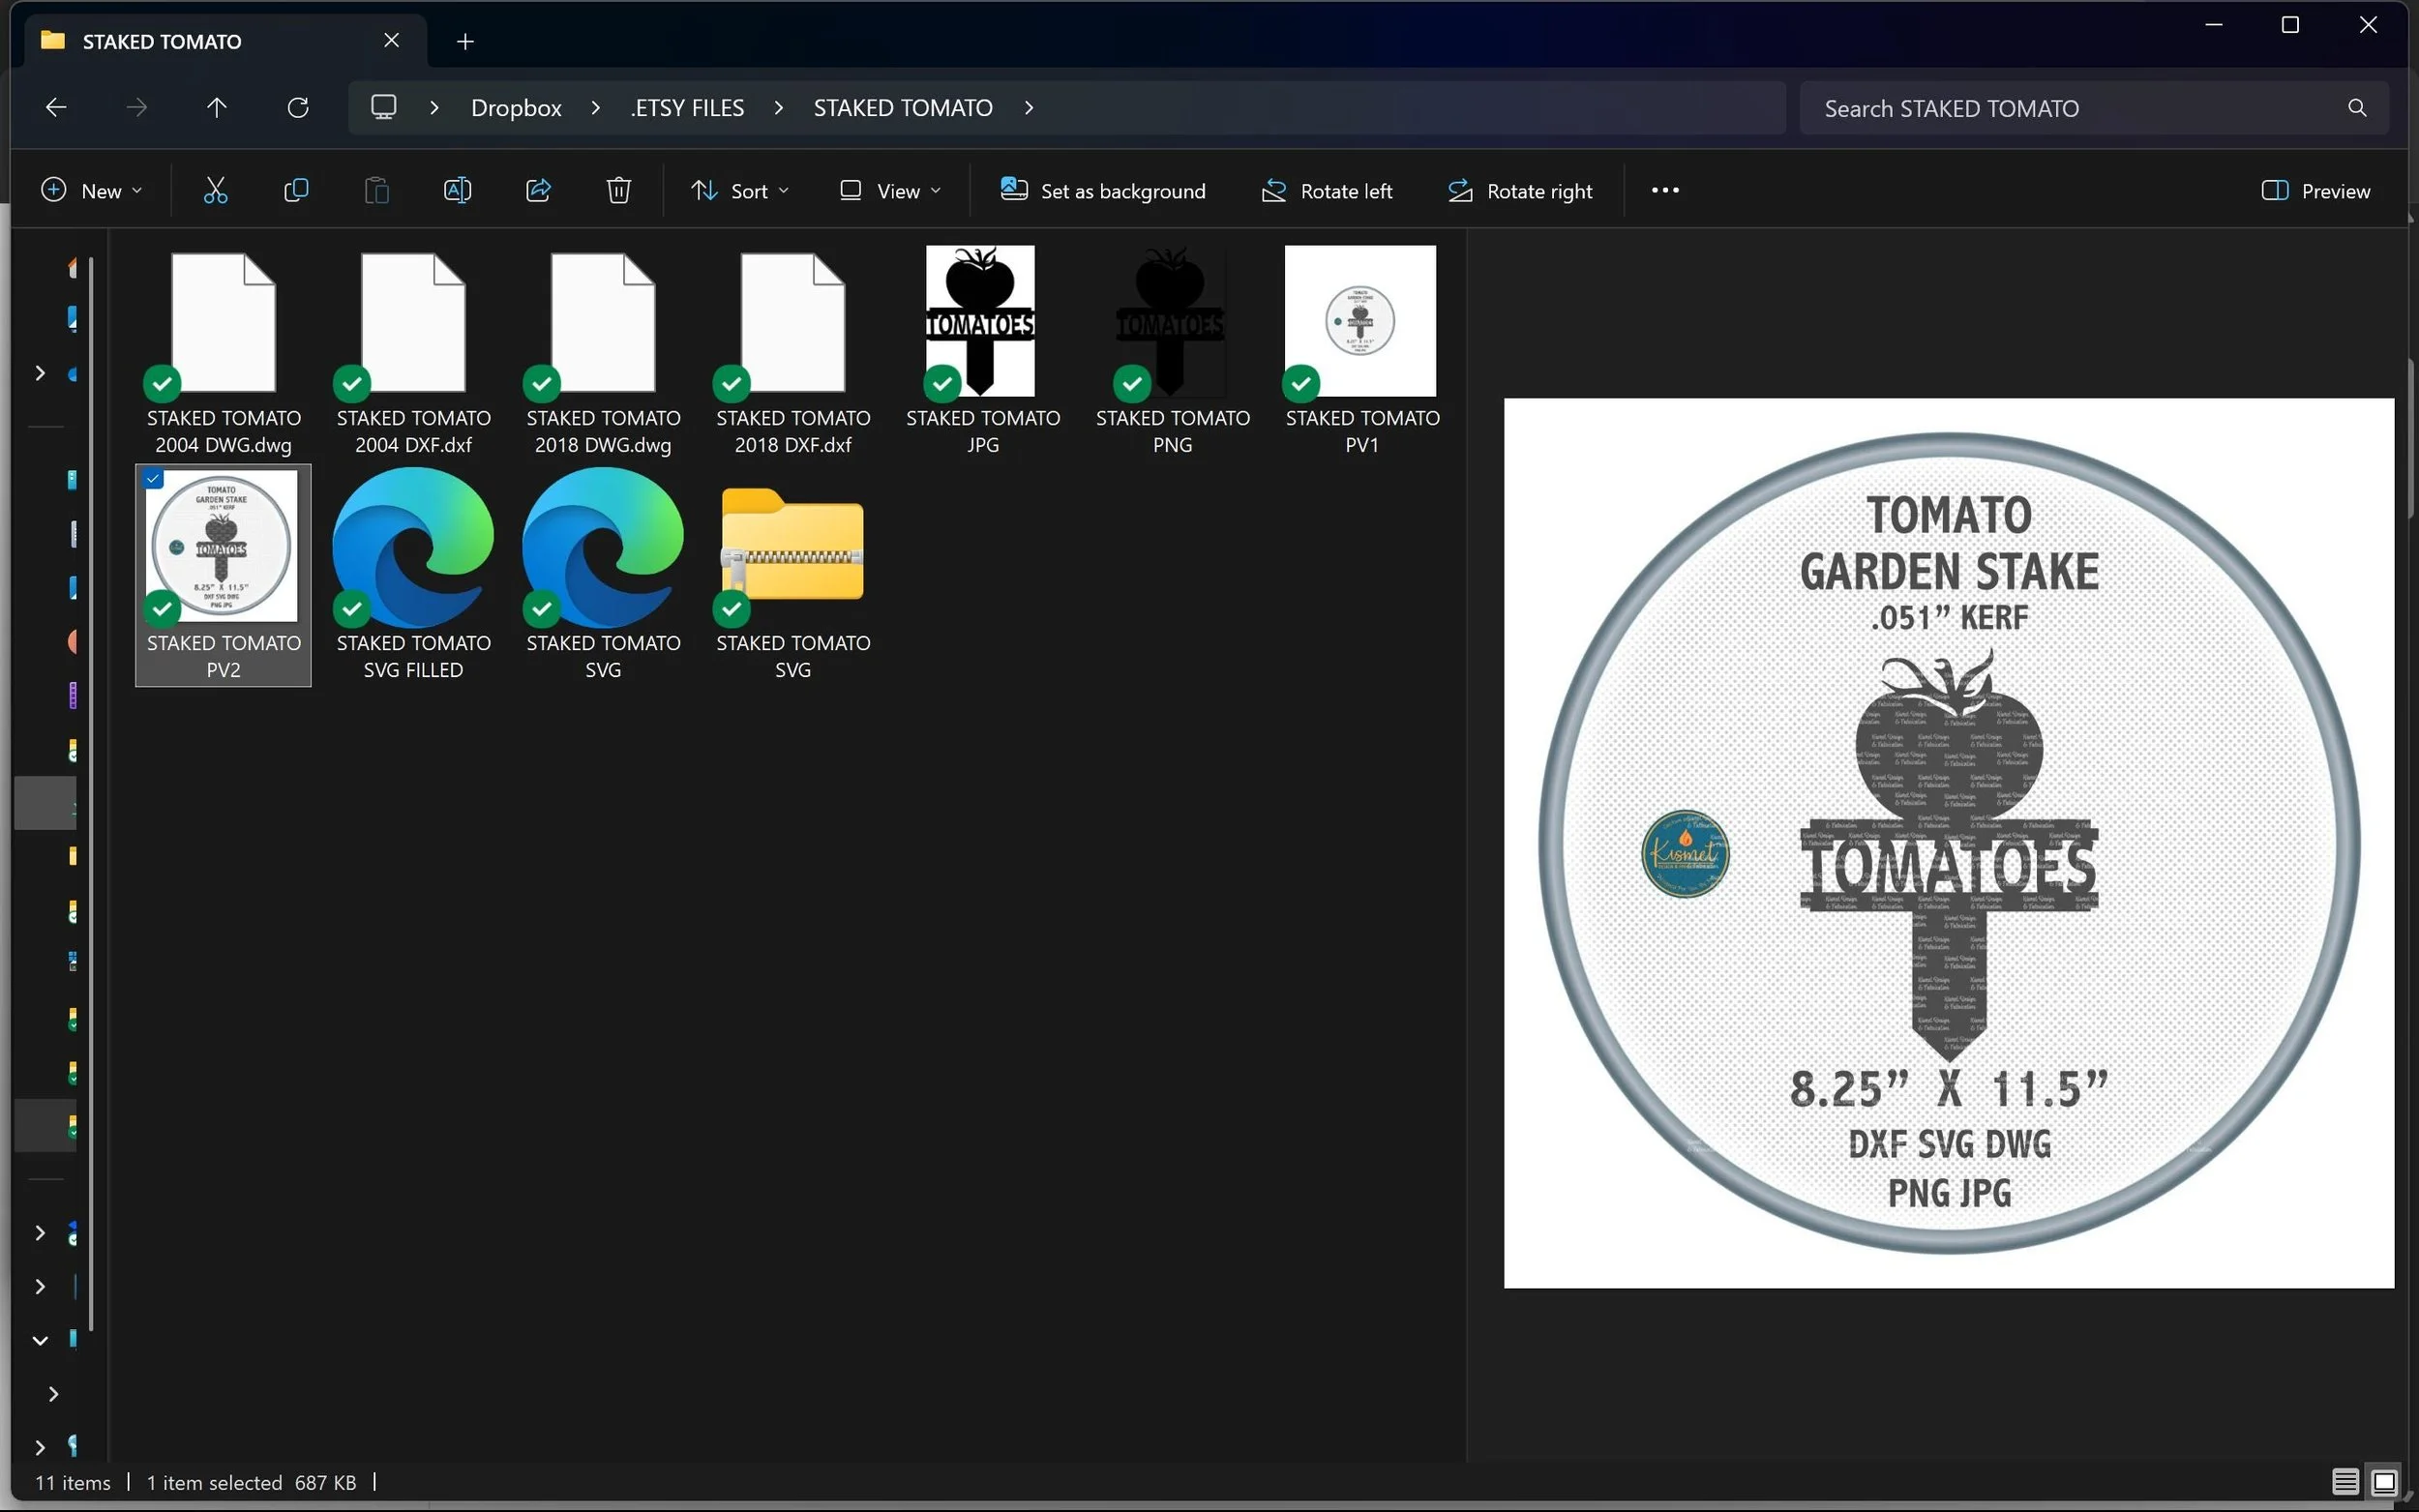
Task: Click Set as background
Action: (x=1103, y=190)
